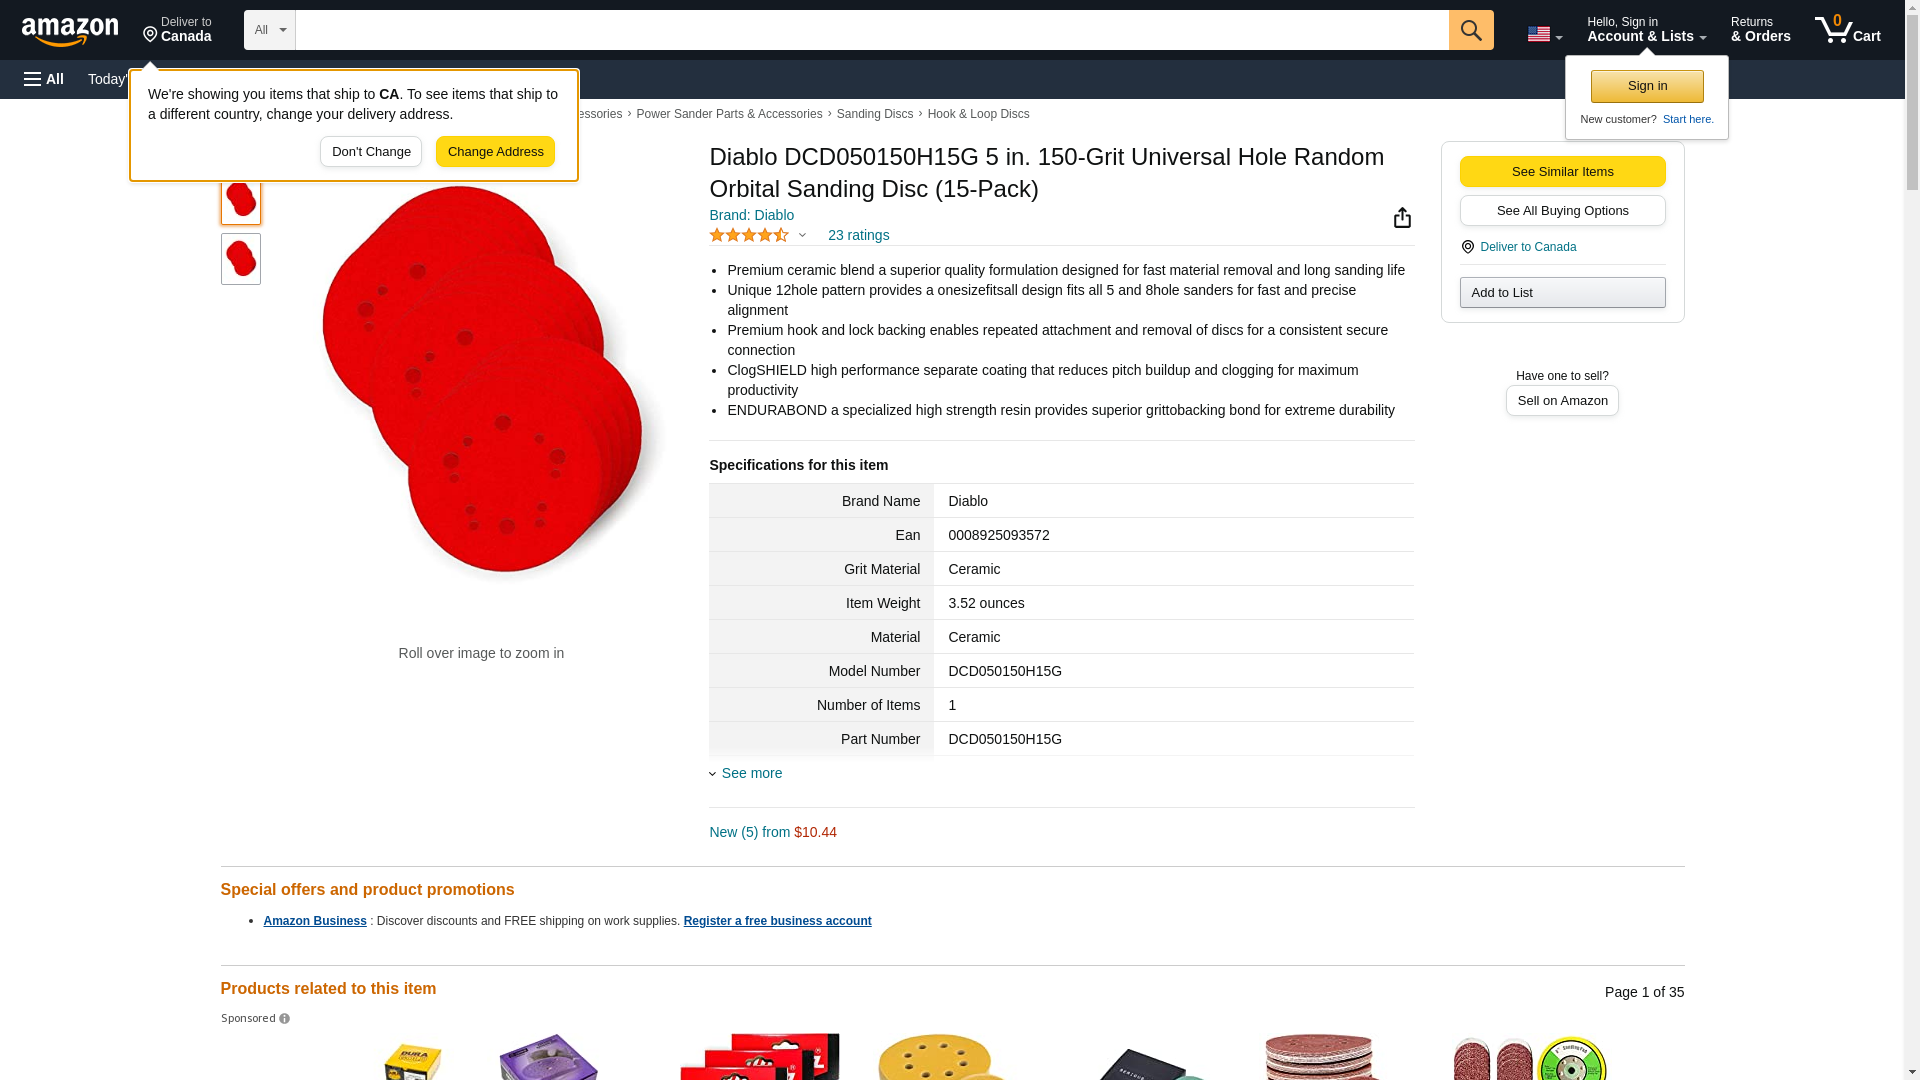Click the share icon near ratings
Image resolution: width=1920 pixels, height=1080 pixels.
[x=1402, y=217]
